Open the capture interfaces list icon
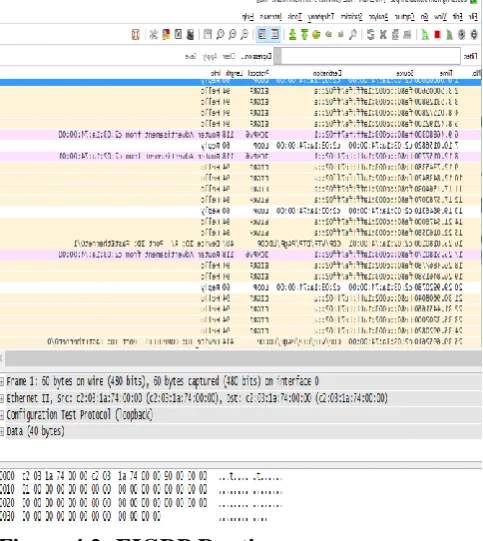The width and height of the screenshot is (483, 541). point(474,35)
